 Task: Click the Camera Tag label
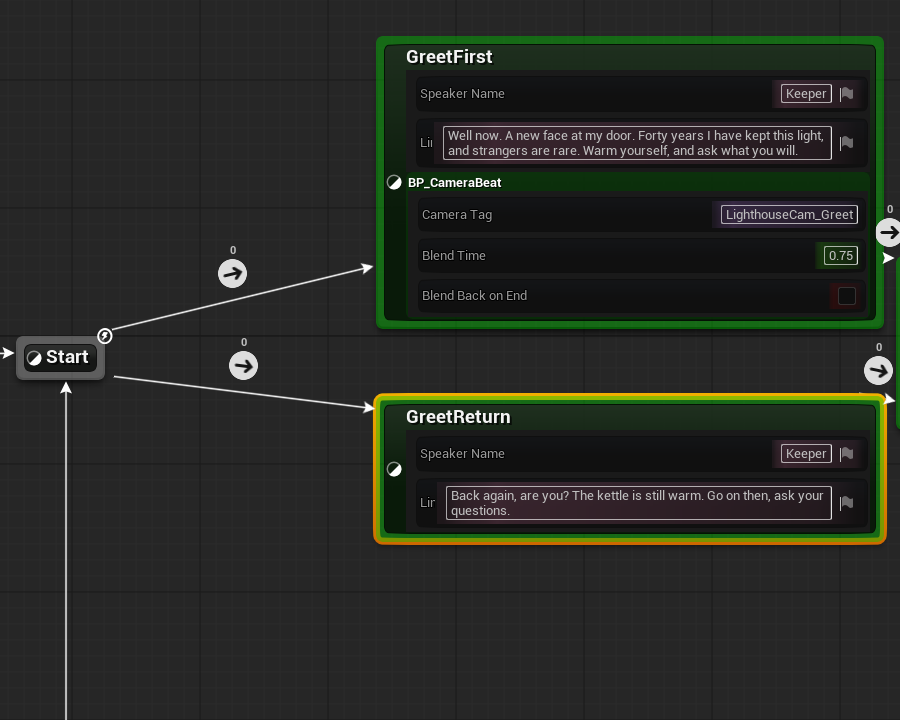(457, 215)
